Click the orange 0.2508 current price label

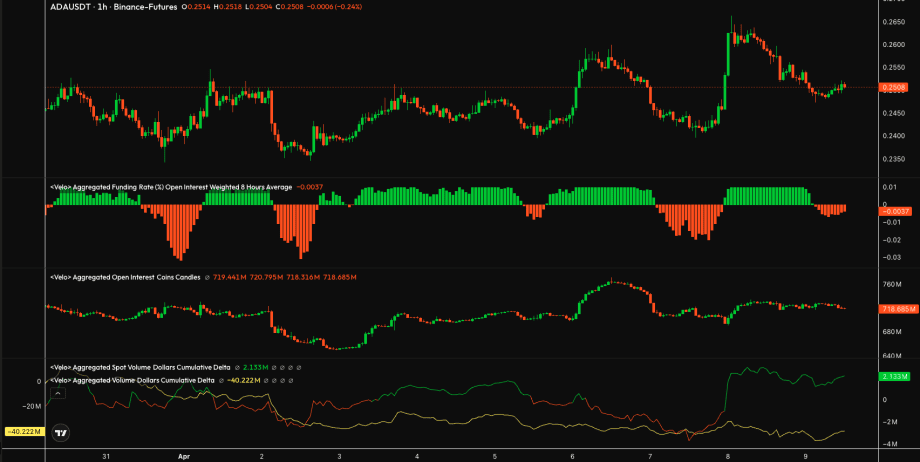coord(893,88)
